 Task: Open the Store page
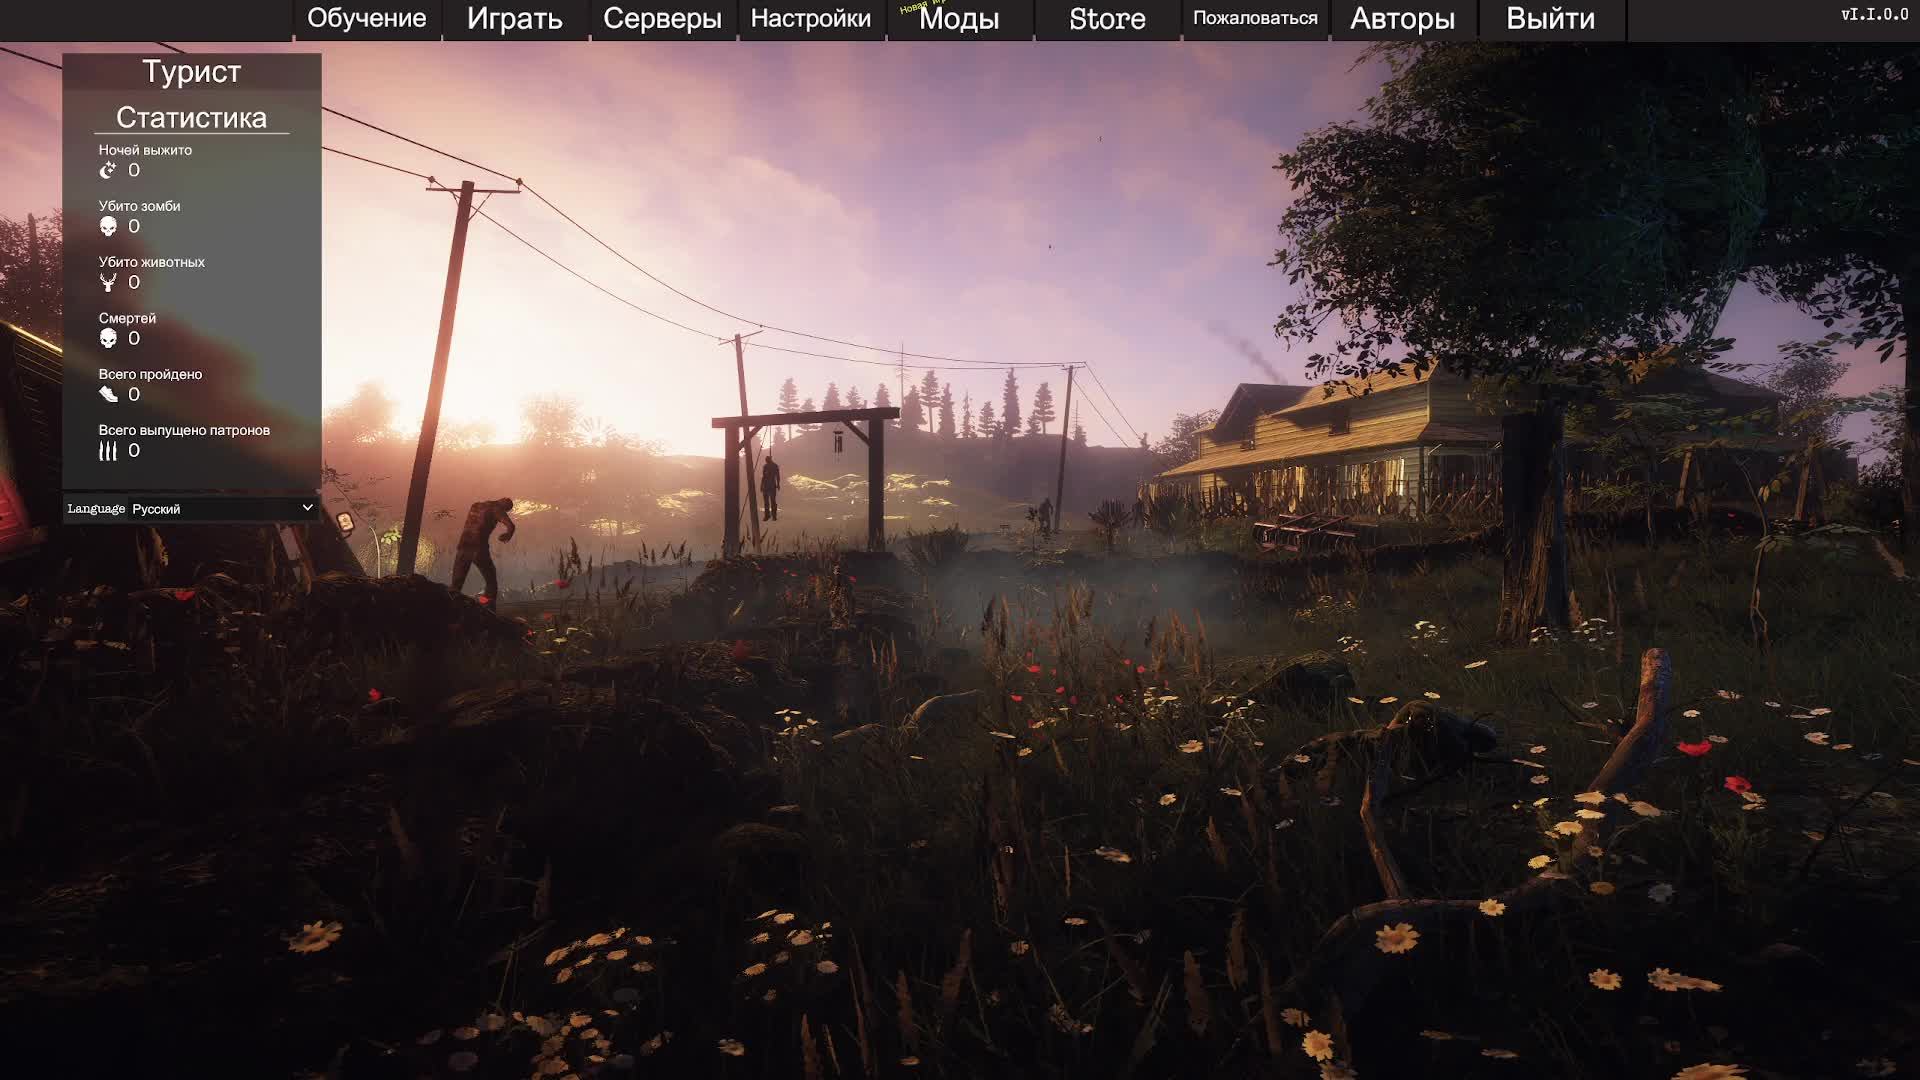[x=1106, y=19]
